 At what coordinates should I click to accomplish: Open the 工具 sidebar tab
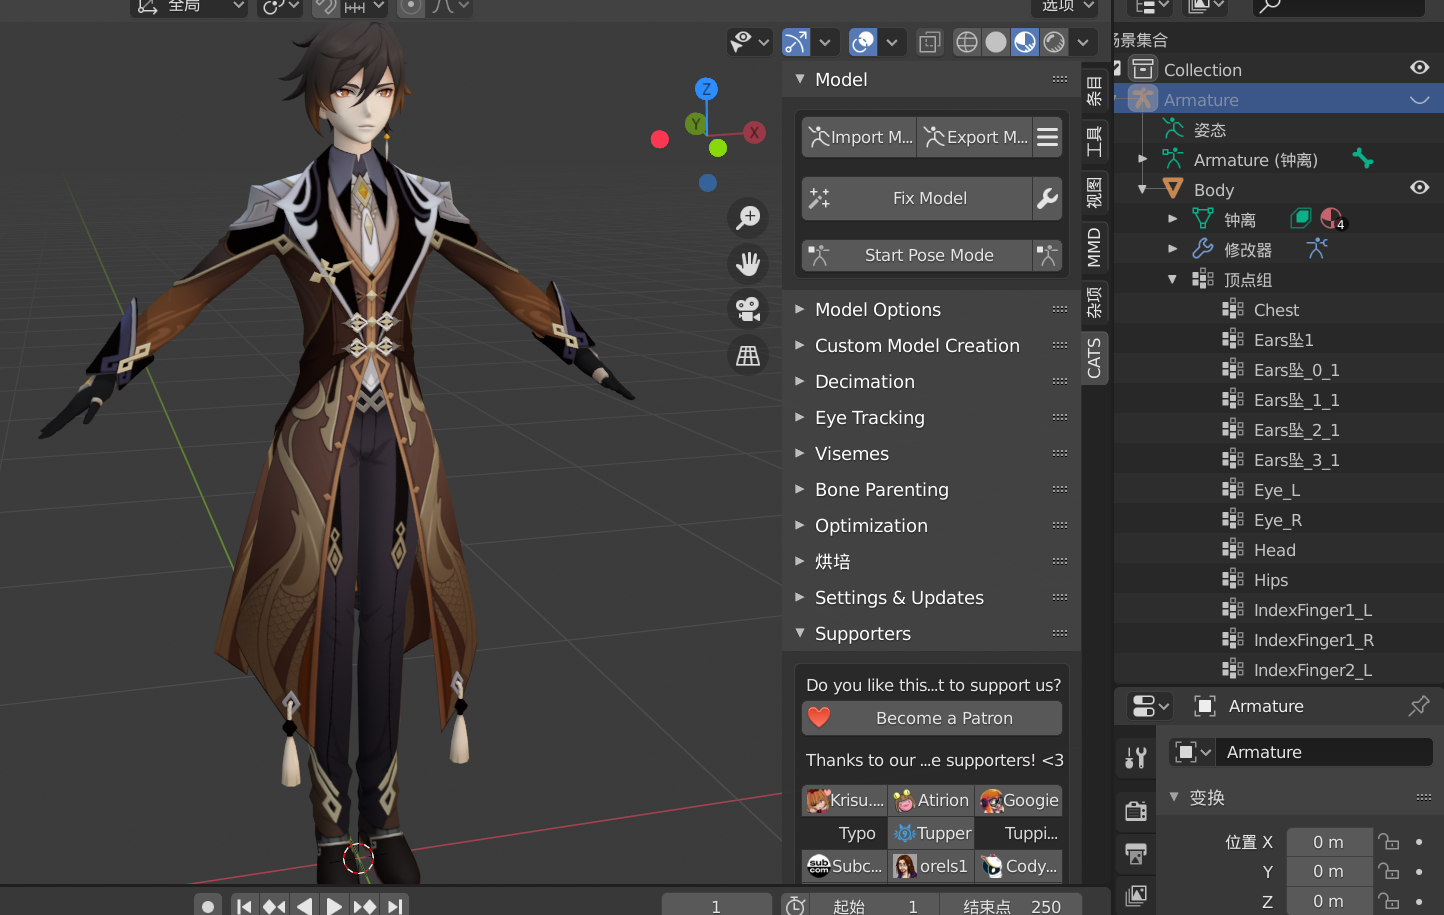point(1094,141)
